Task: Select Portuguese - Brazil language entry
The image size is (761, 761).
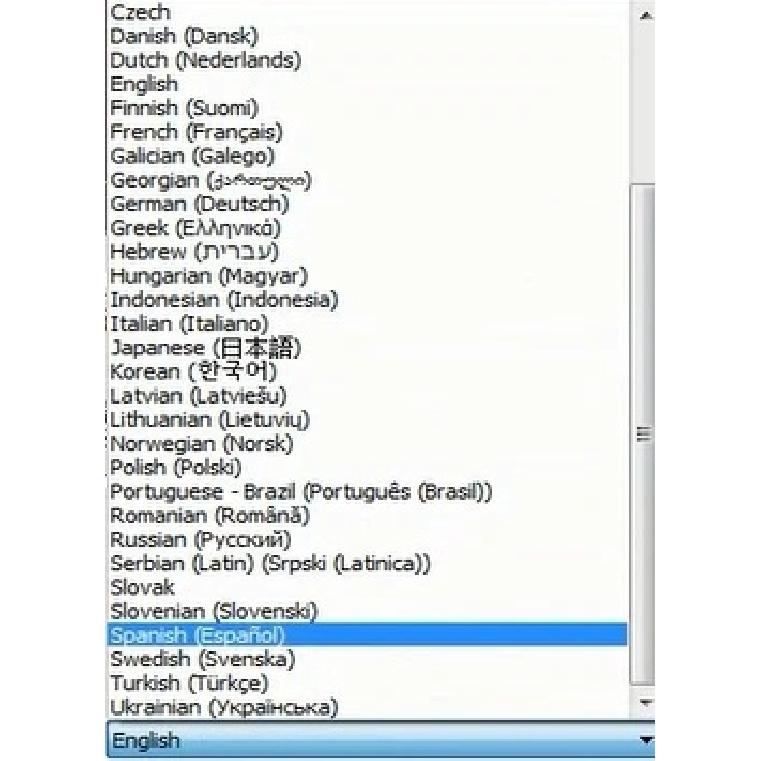Action: pos(367,492)
